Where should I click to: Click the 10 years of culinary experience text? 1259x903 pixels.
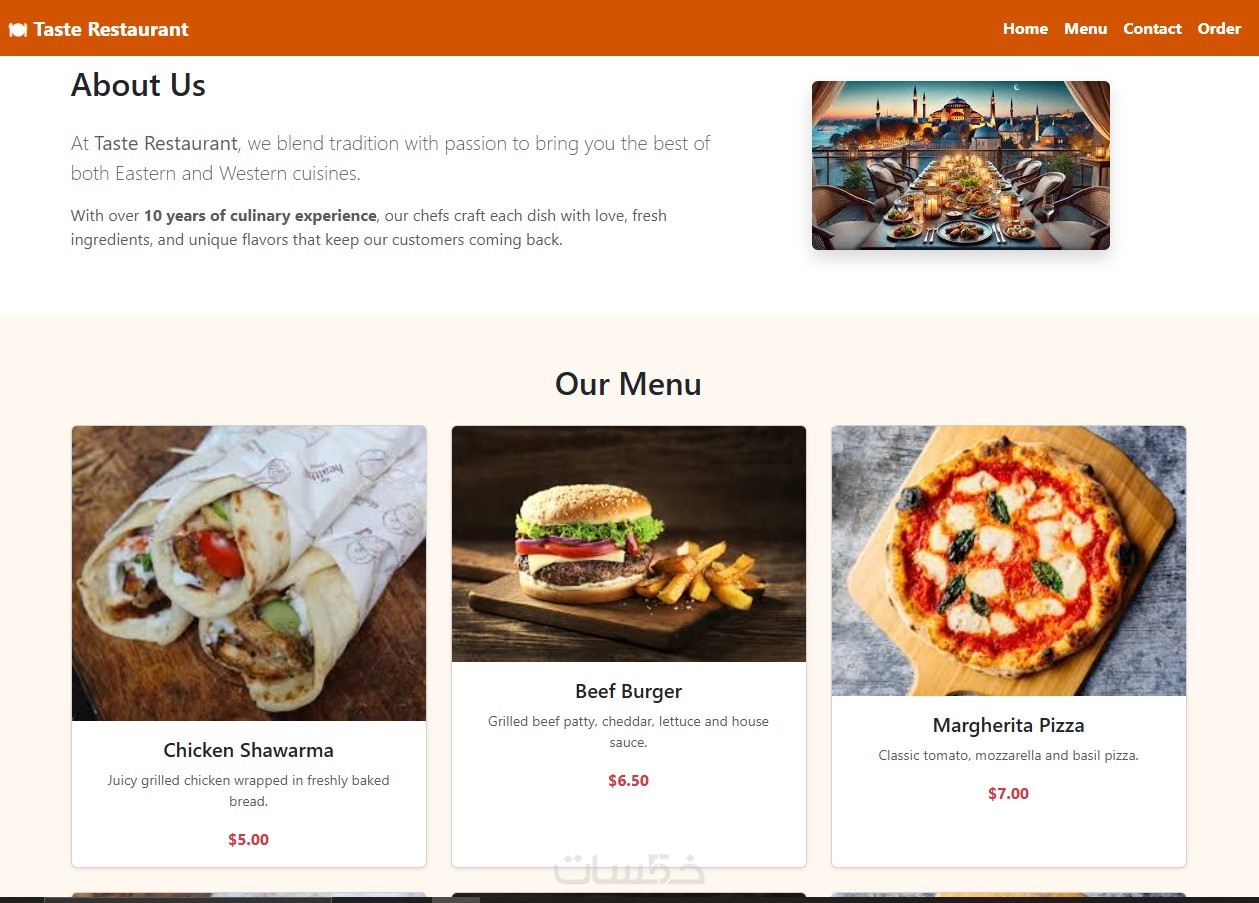click(x=260, y=215)
